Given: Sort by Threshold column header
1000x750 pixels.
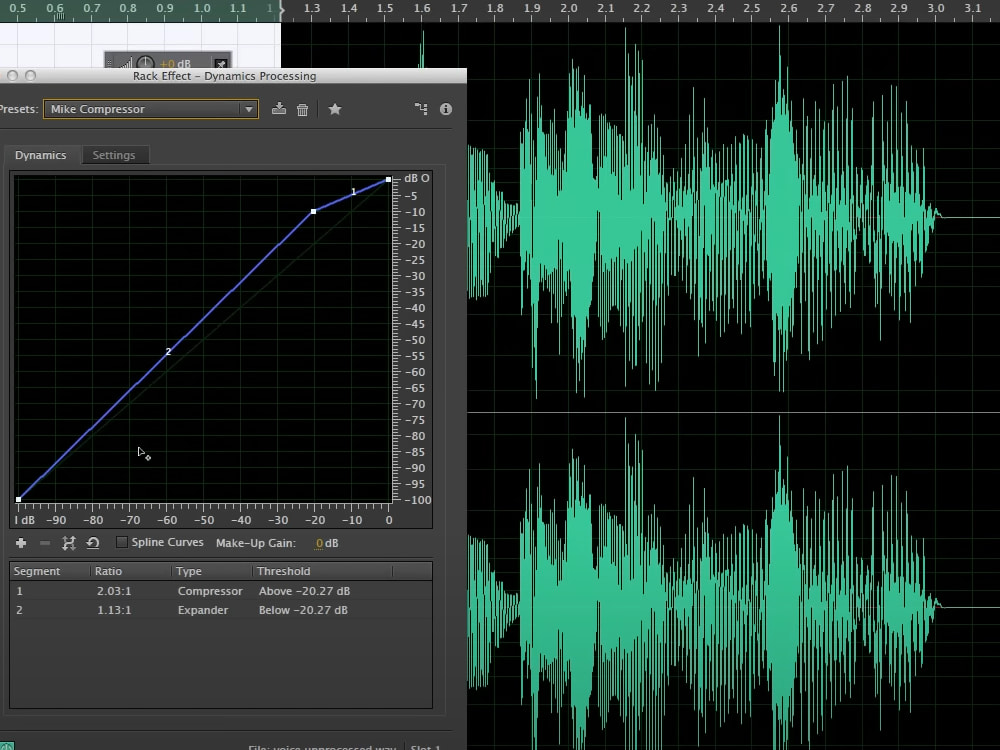Looking at the screenshot, I should pos(323,571).
